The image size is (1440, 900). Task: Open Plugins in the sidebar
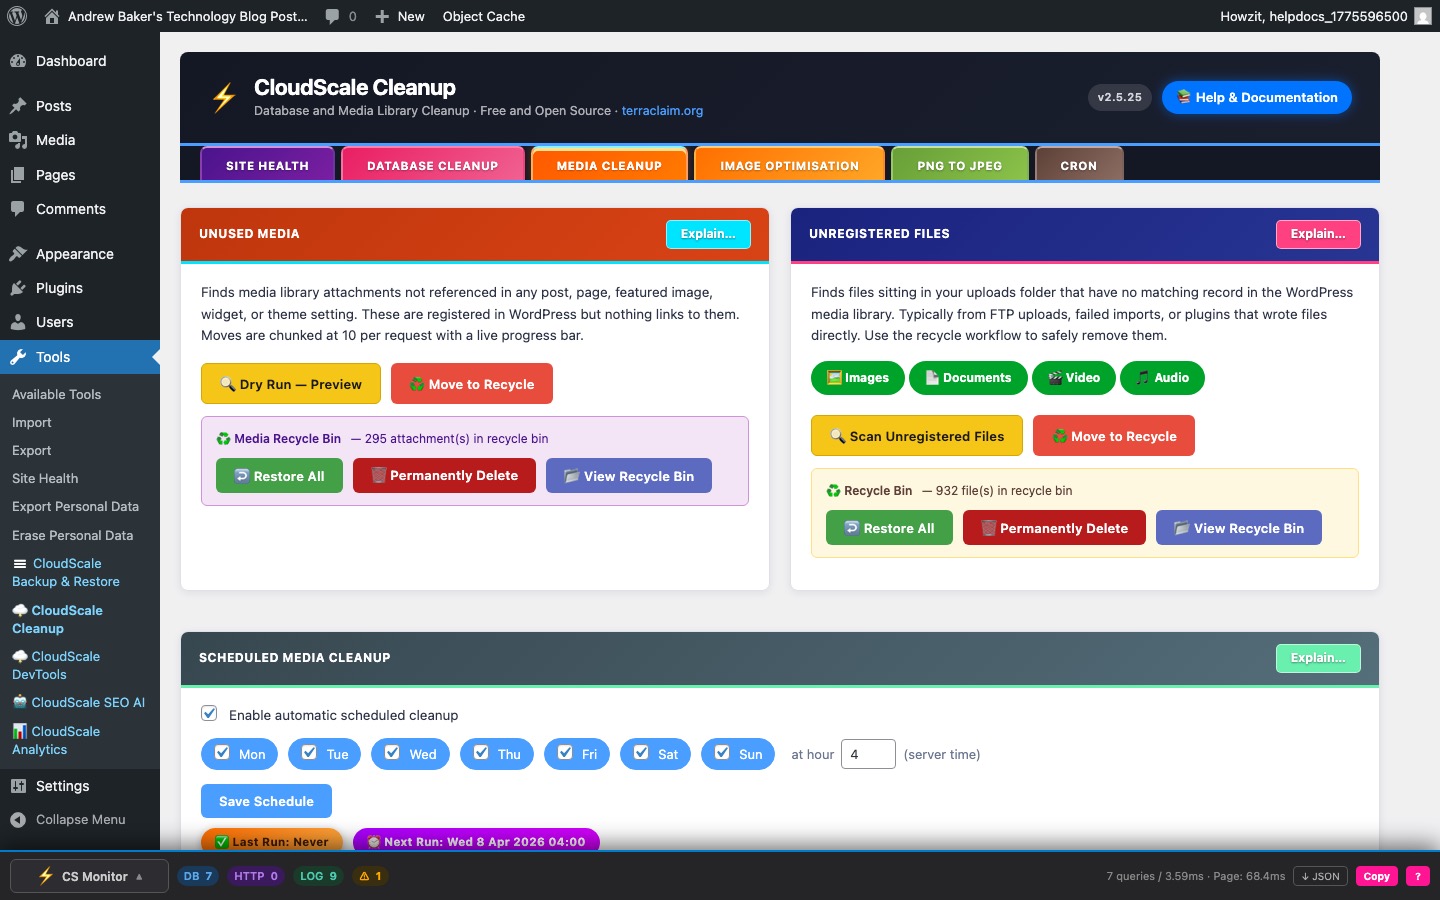tap(59, 288)
